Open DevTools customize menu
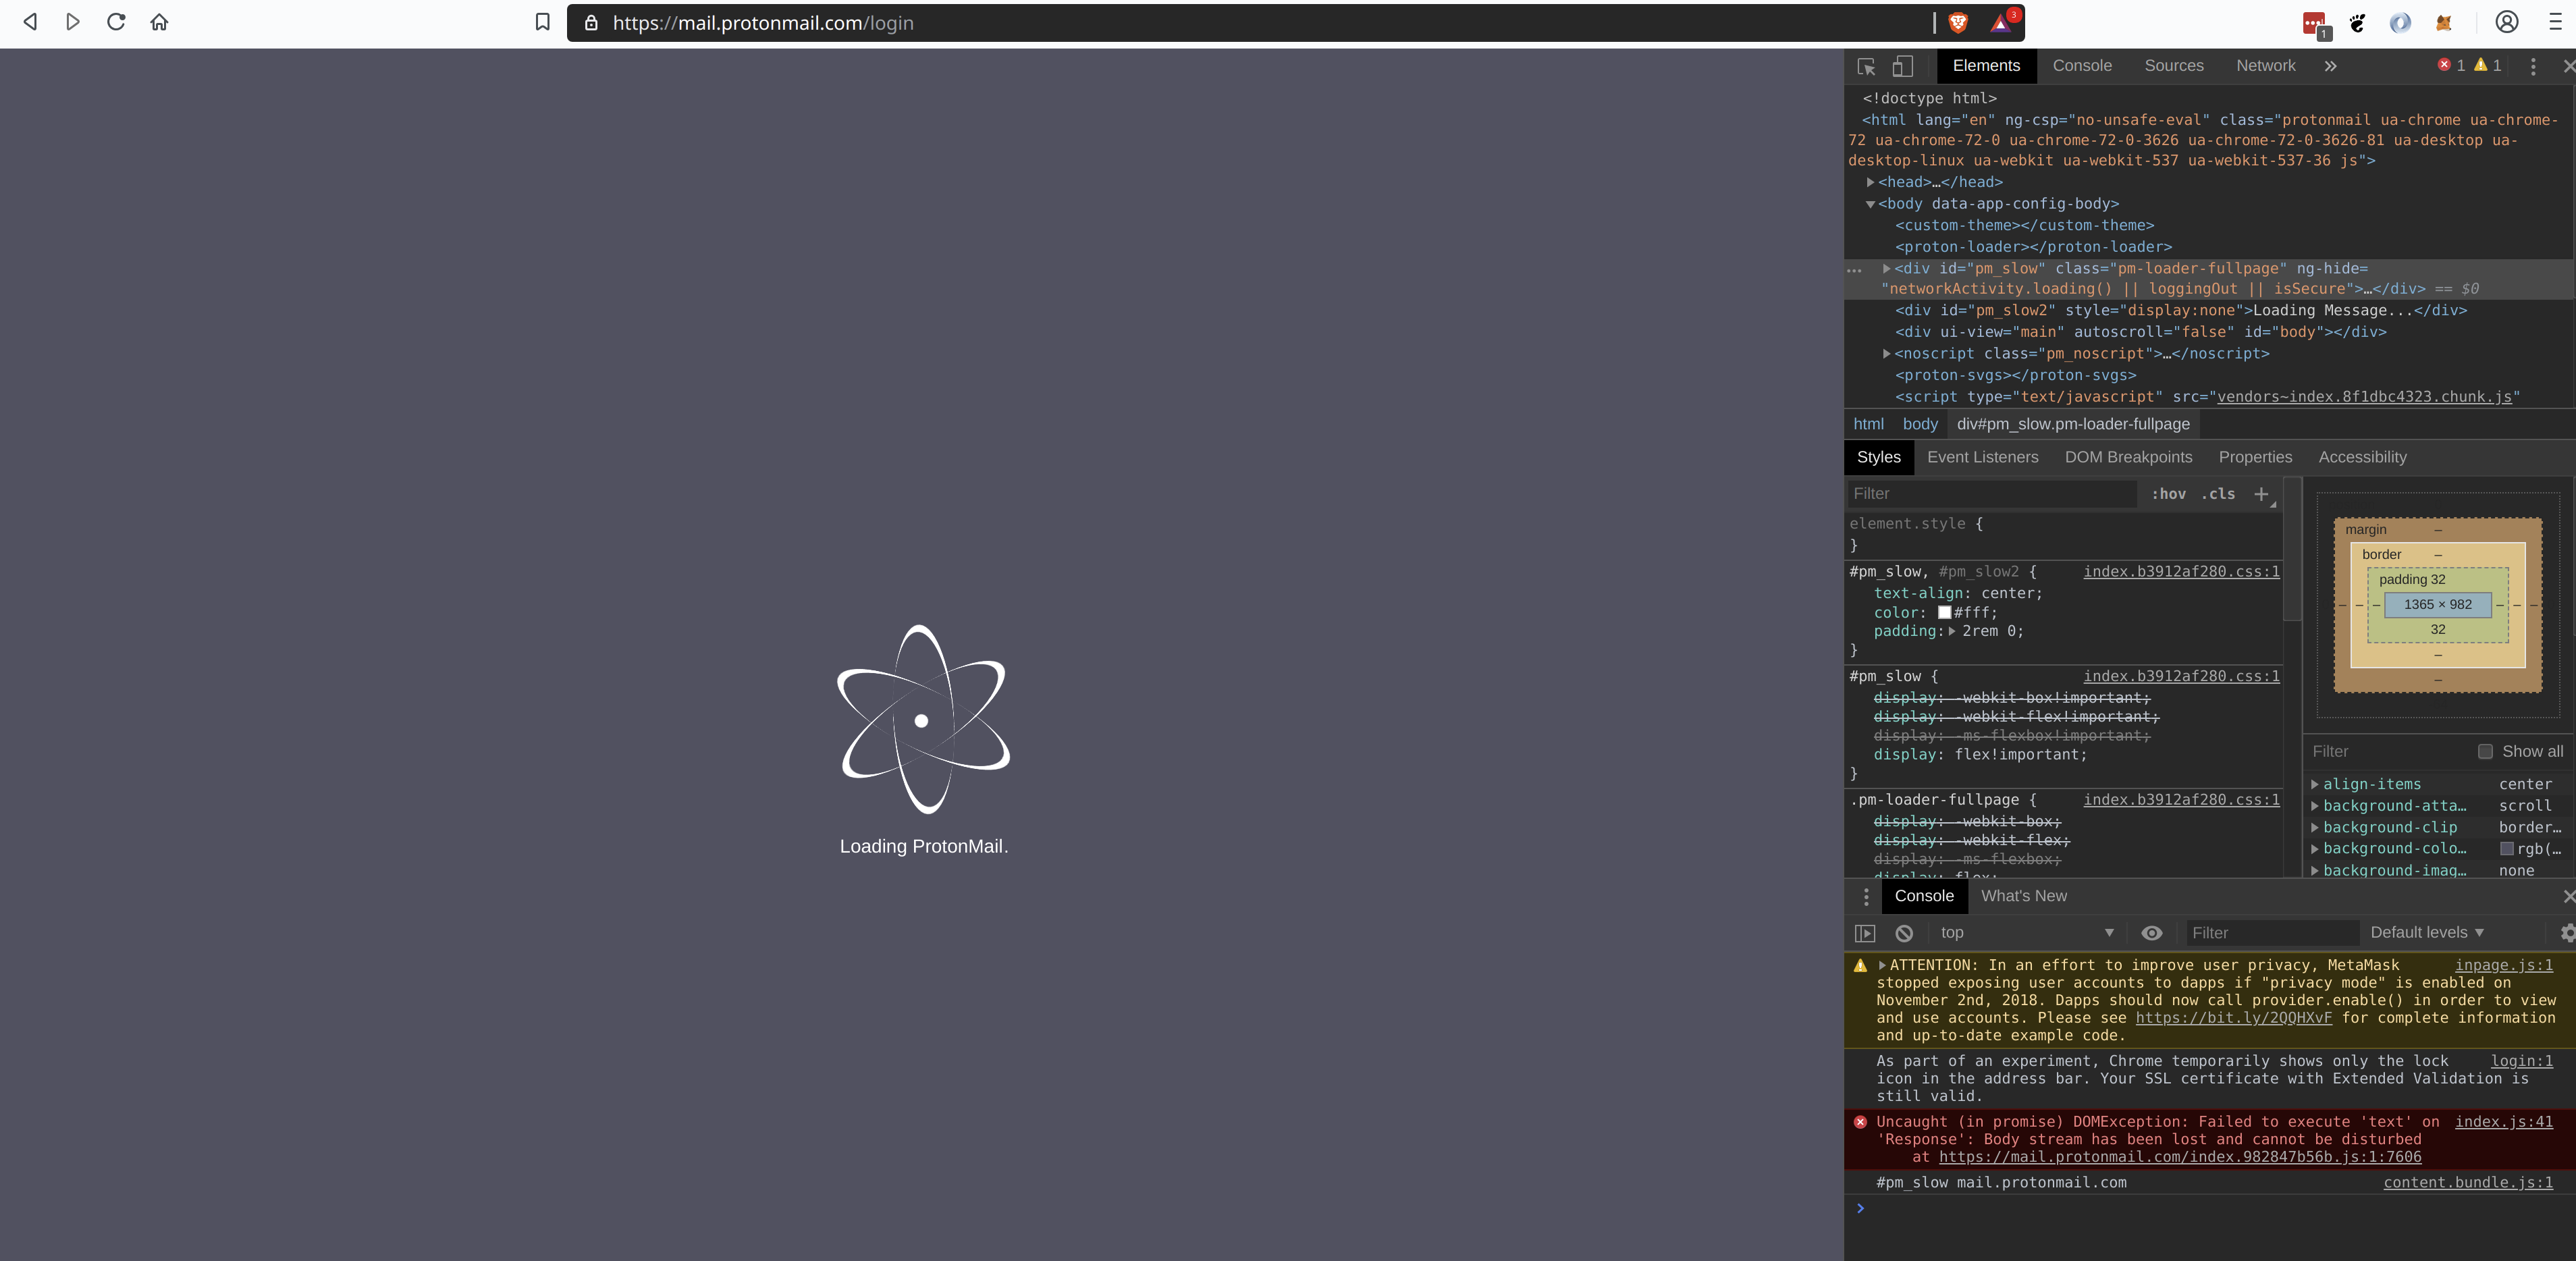This screenshot has width=2576, height=1261. (x=2534, y=66)
